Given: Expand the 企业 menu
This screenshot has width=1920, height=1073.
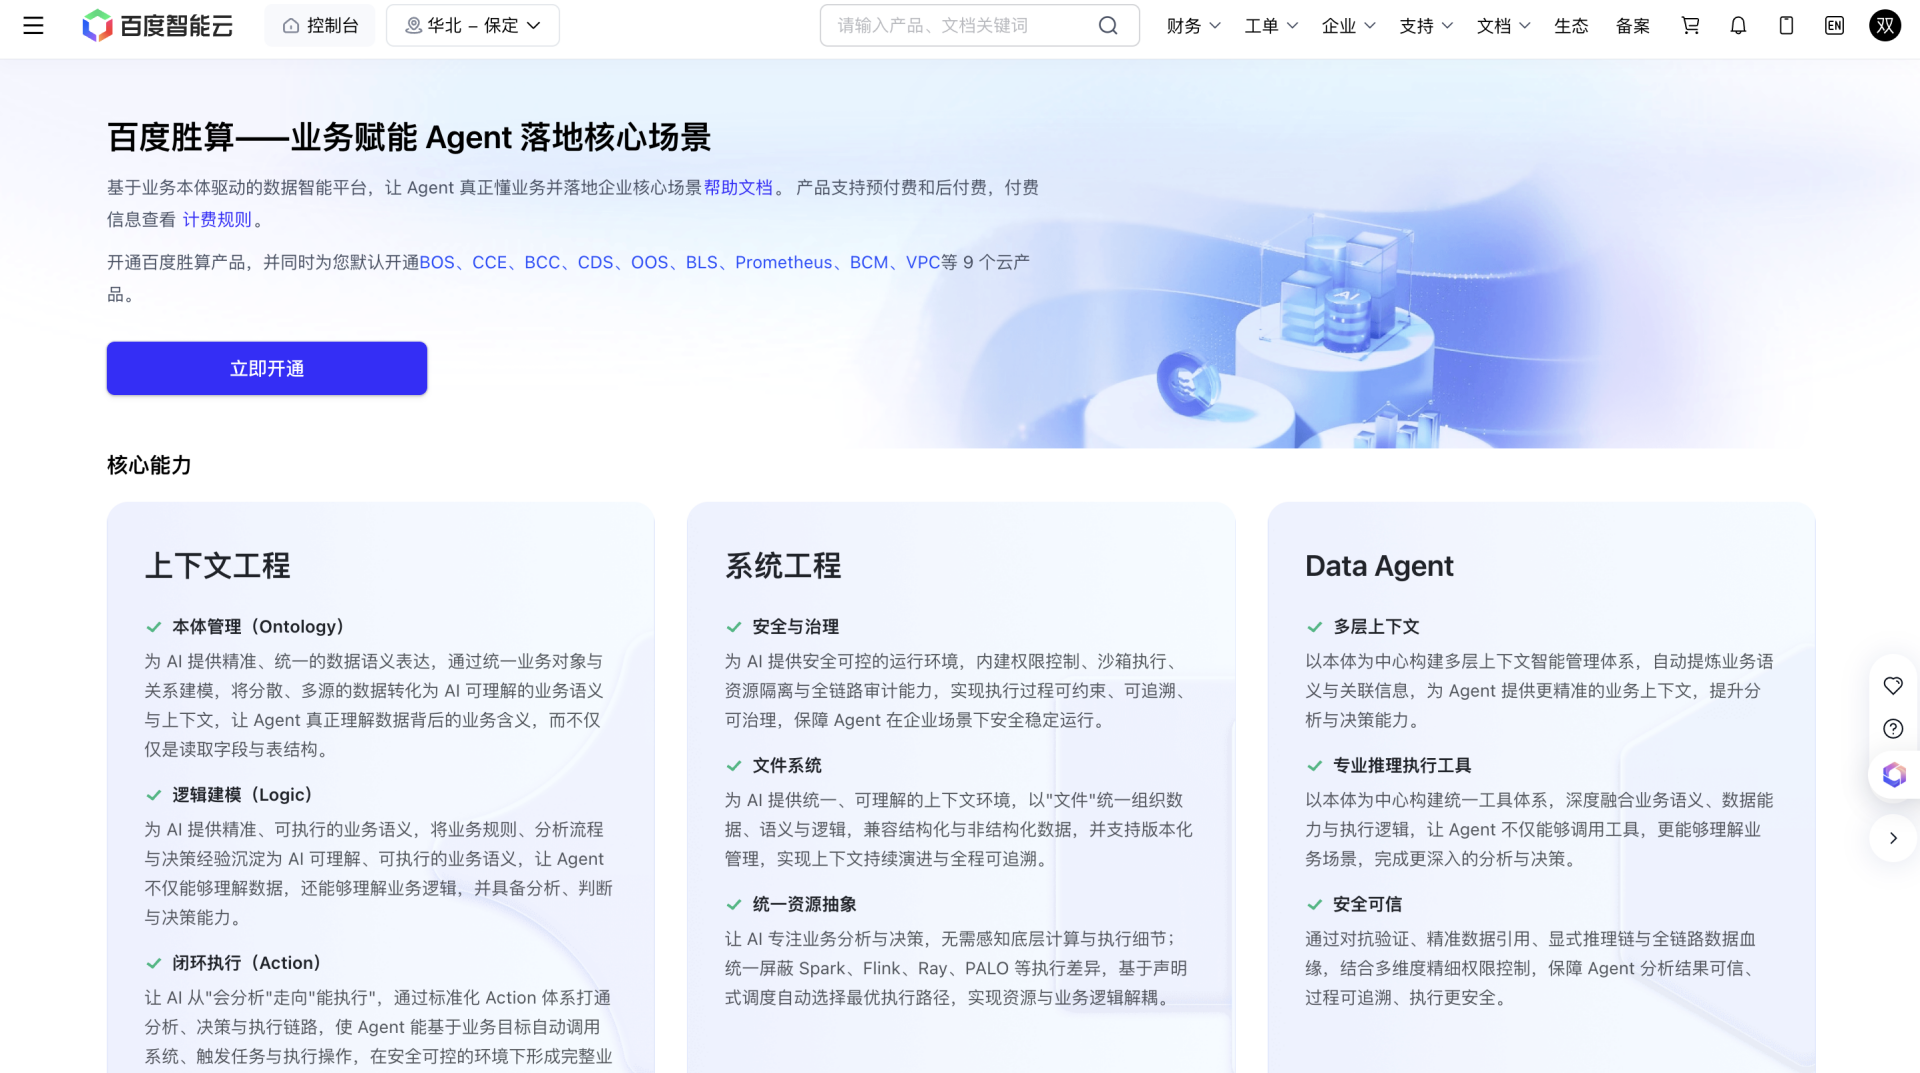Looking at the screenshot, I should tap(1349, 26).
